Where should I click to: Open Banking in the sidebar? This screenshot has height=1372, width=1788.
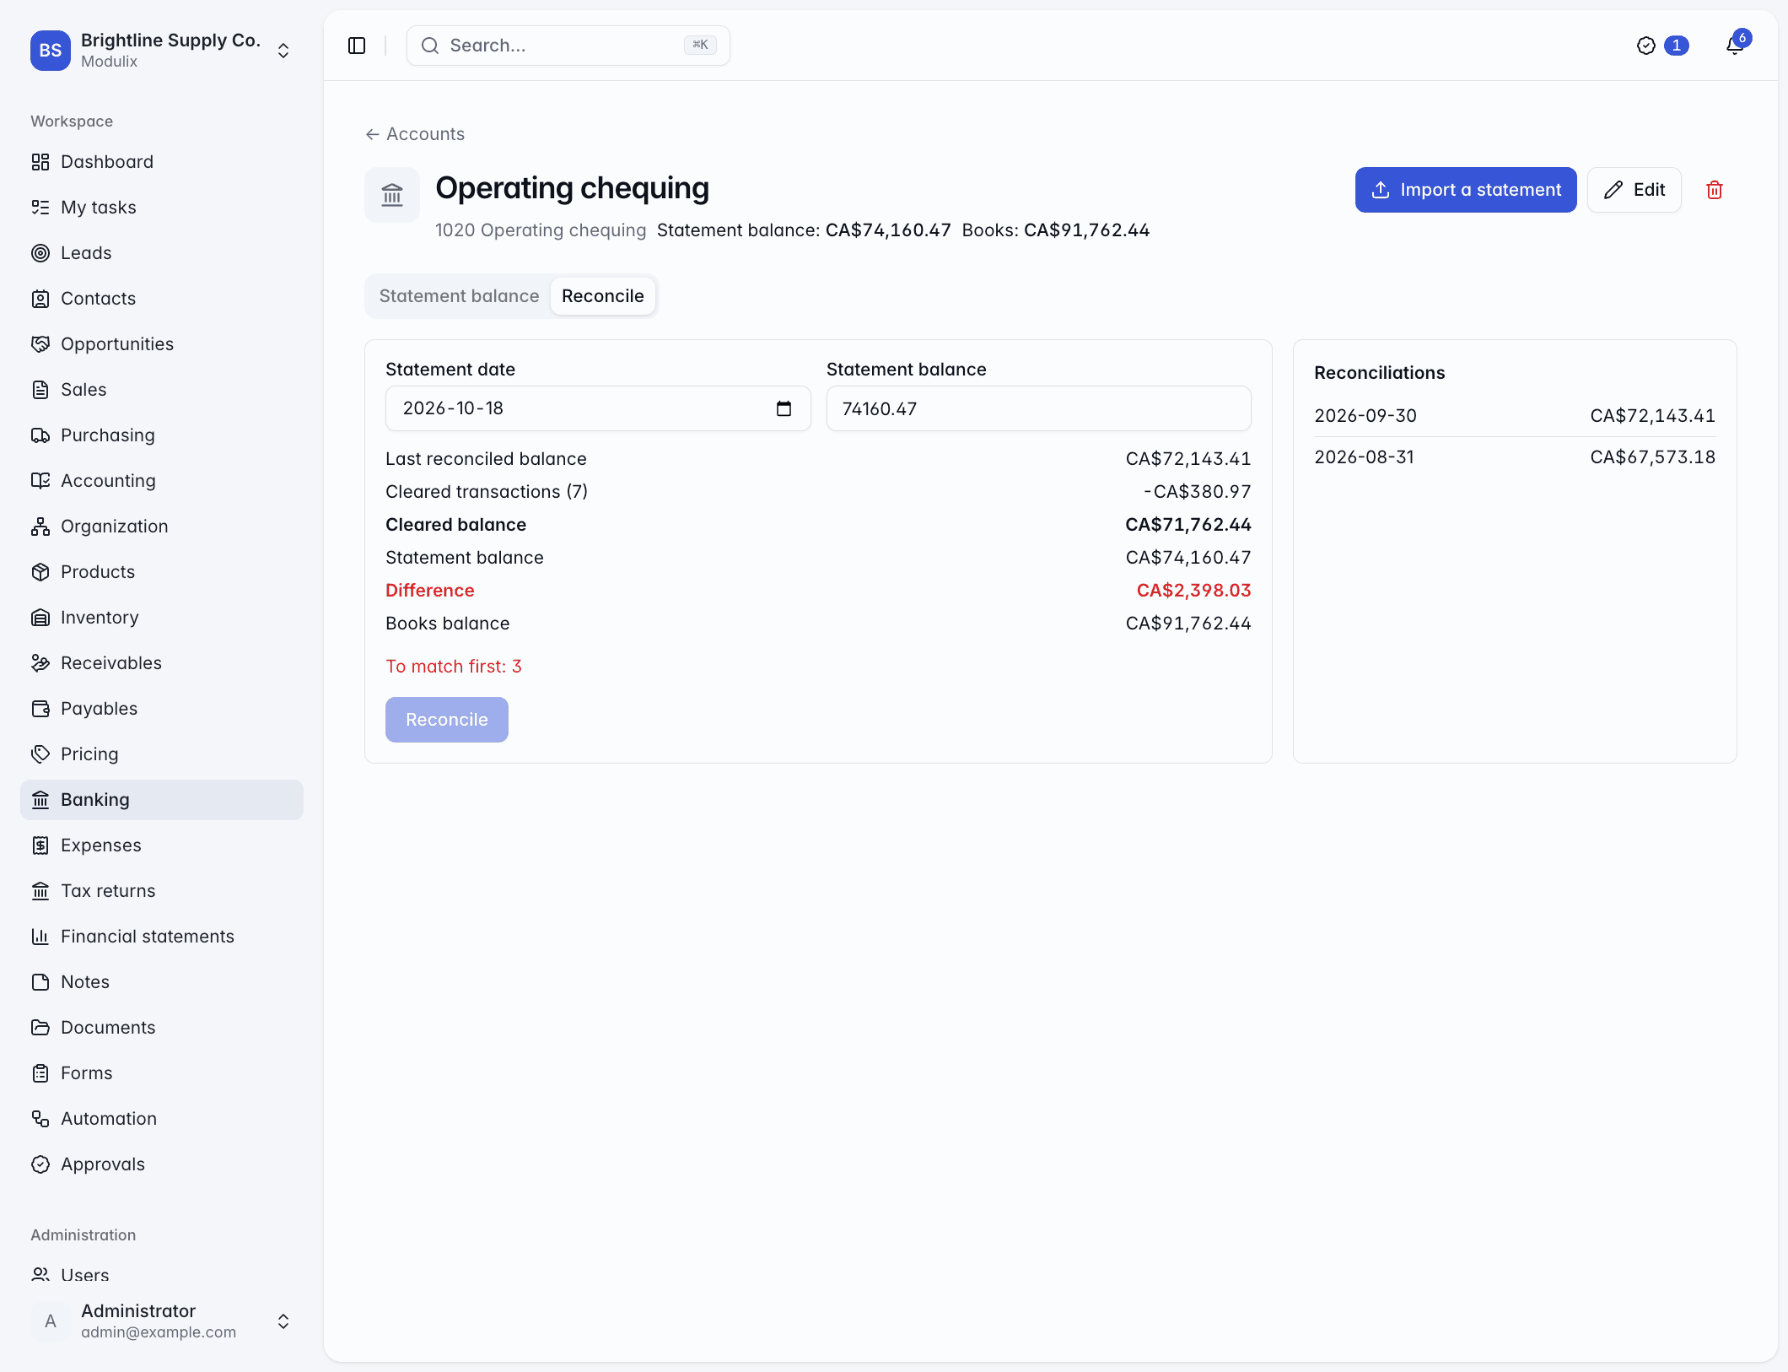click(x=162, y=800)
